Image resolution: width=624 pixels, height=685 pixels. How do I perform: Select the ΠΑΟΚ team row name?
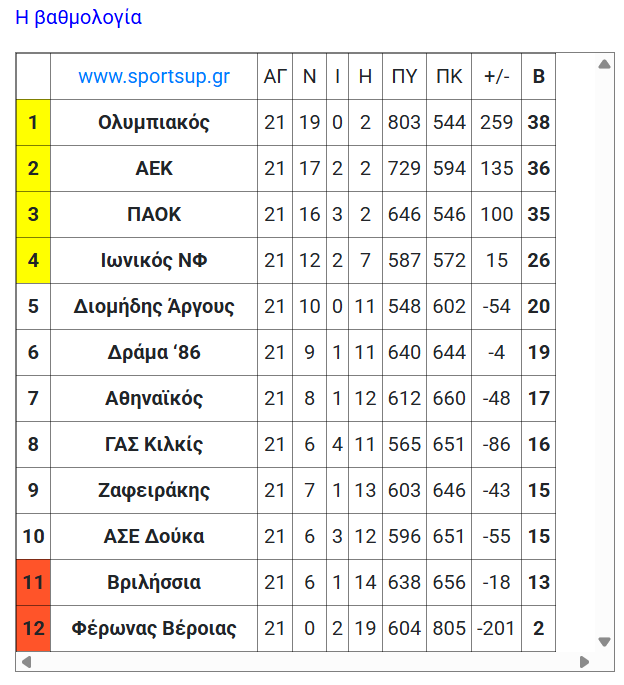pyautogui.click(x=154, y=215)
